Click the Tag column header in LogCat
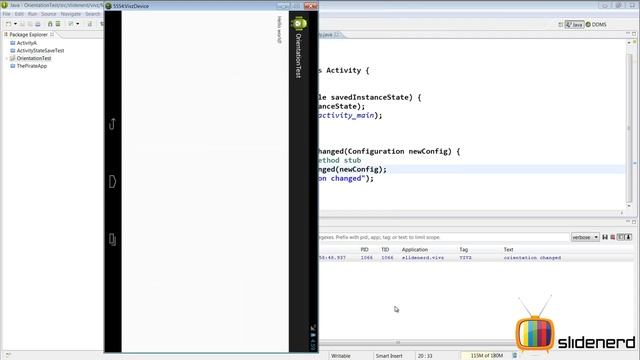The width and height of the screenshot is (640, 360). point(464,249)
